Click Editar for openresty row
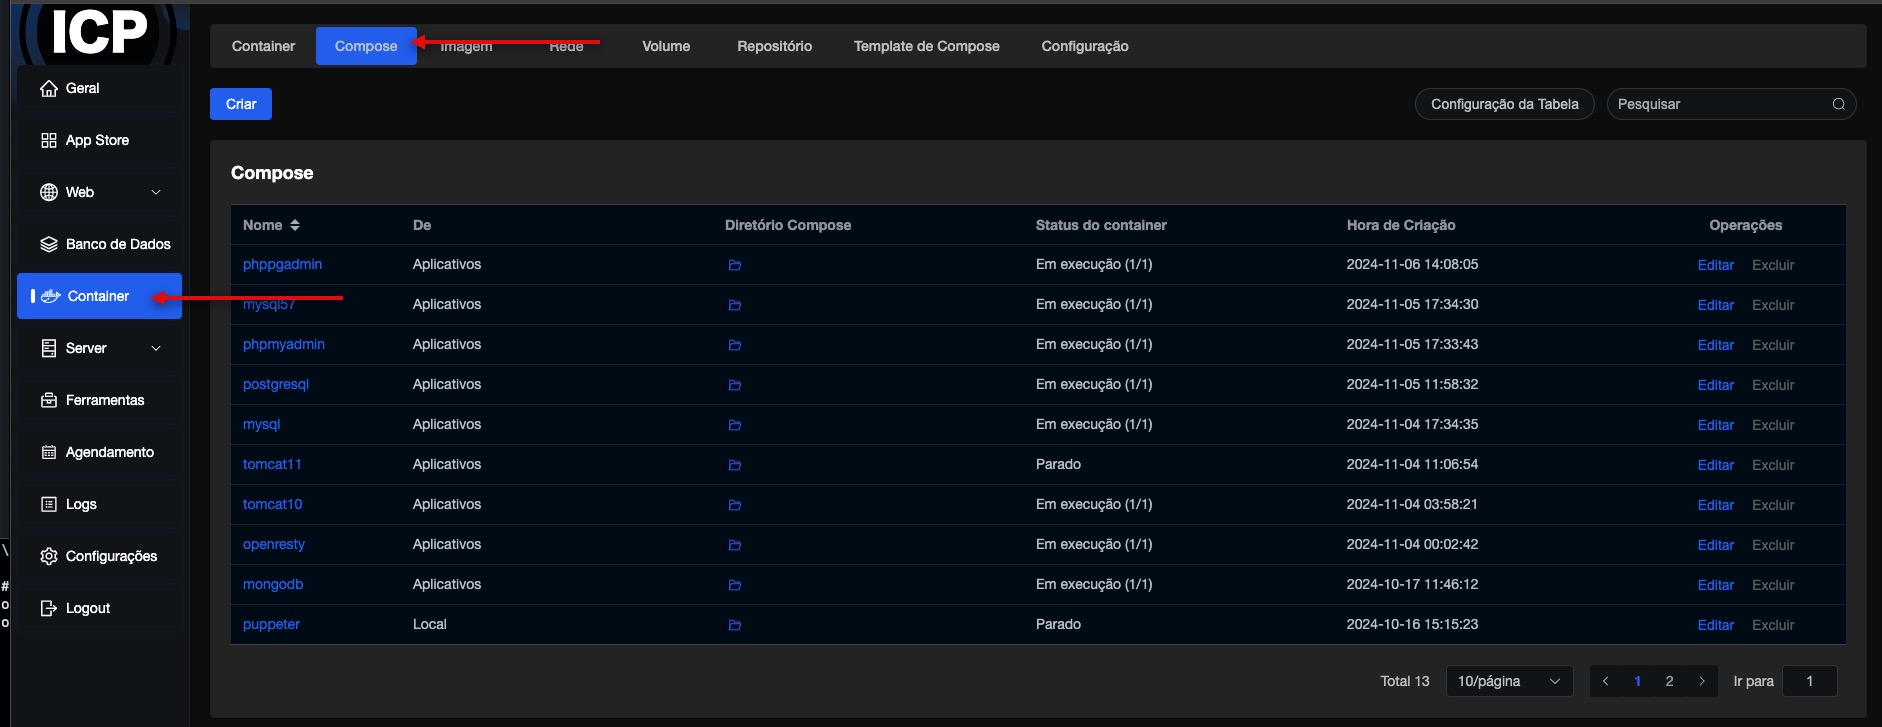This screenshot has width=1882, height=727. pyautogui.click(x=1715, y=545)
